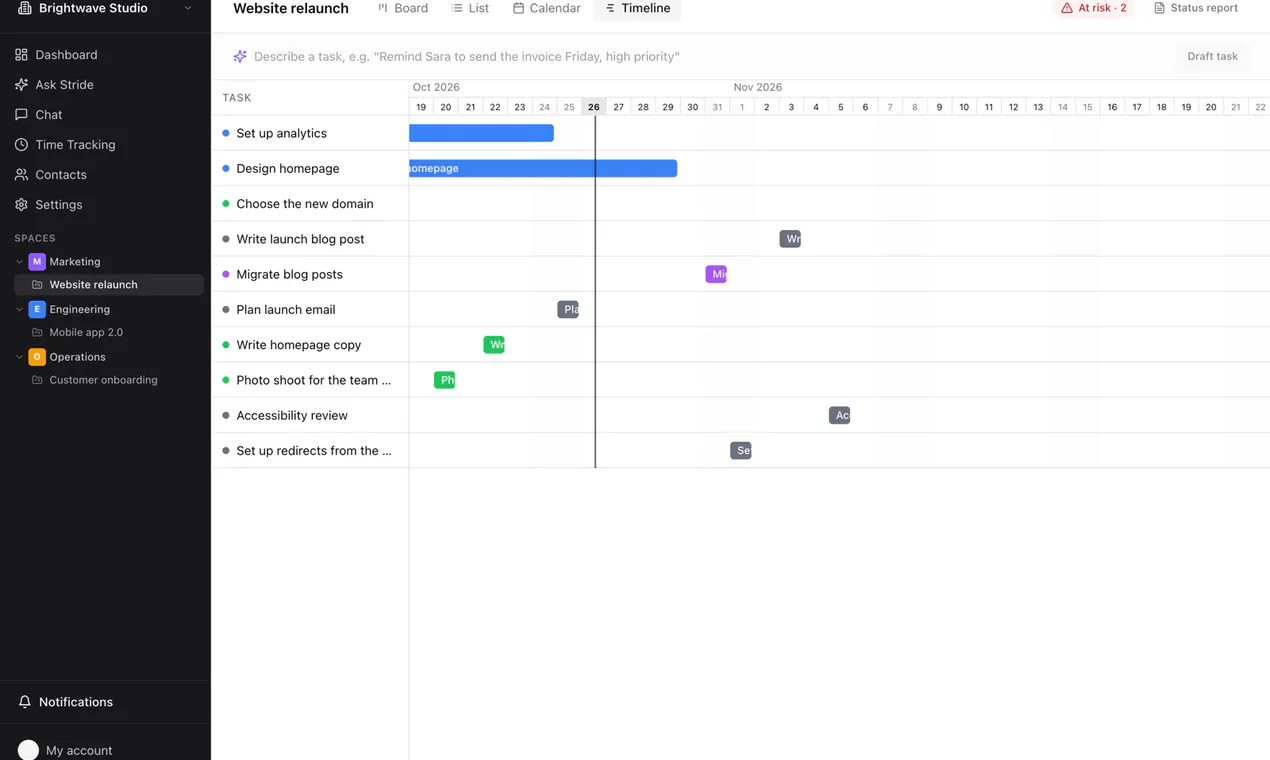
Task: Select the Timeline tab
Action: [x=637, y=8]
